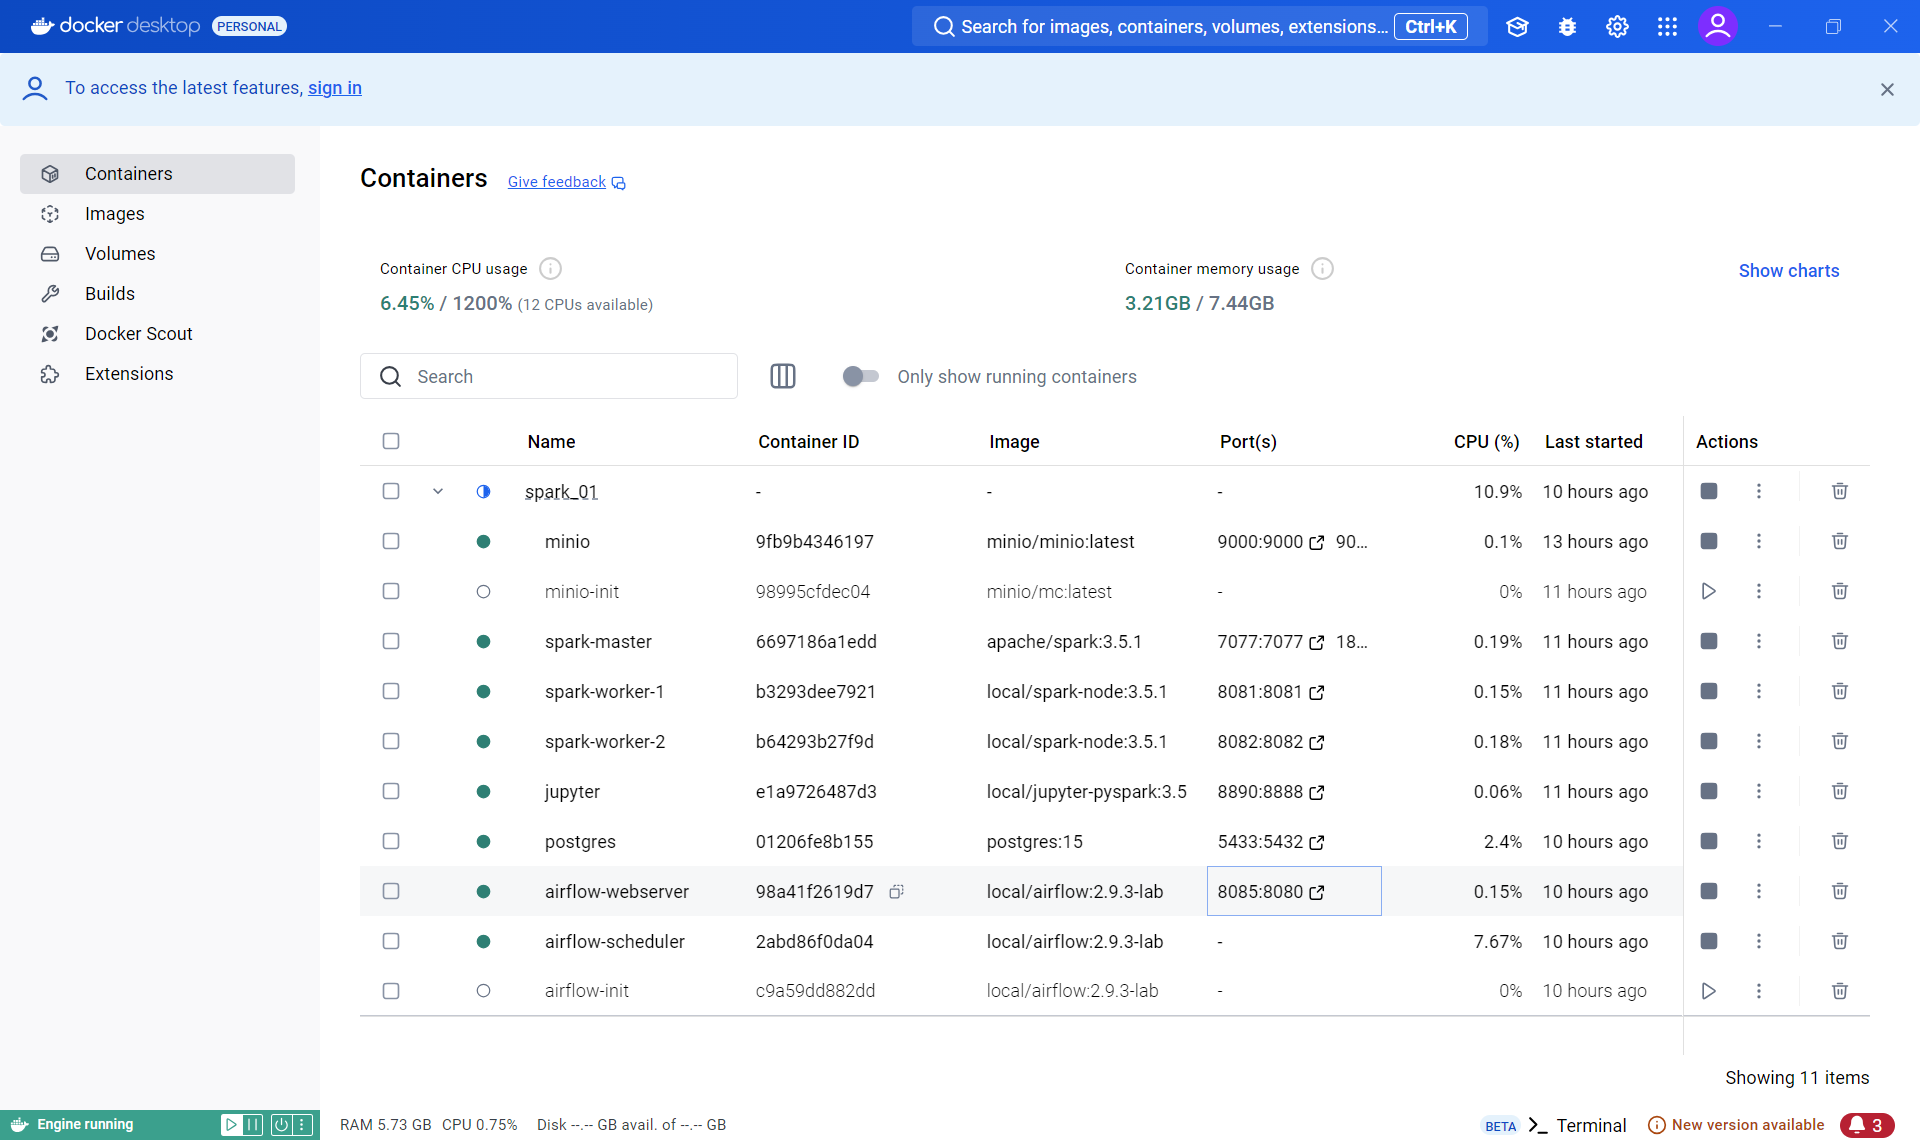Start the minio-init container
The width and height of the screenshot is (1920, 1140).
pyautogui.click(x=1709, y=591)
